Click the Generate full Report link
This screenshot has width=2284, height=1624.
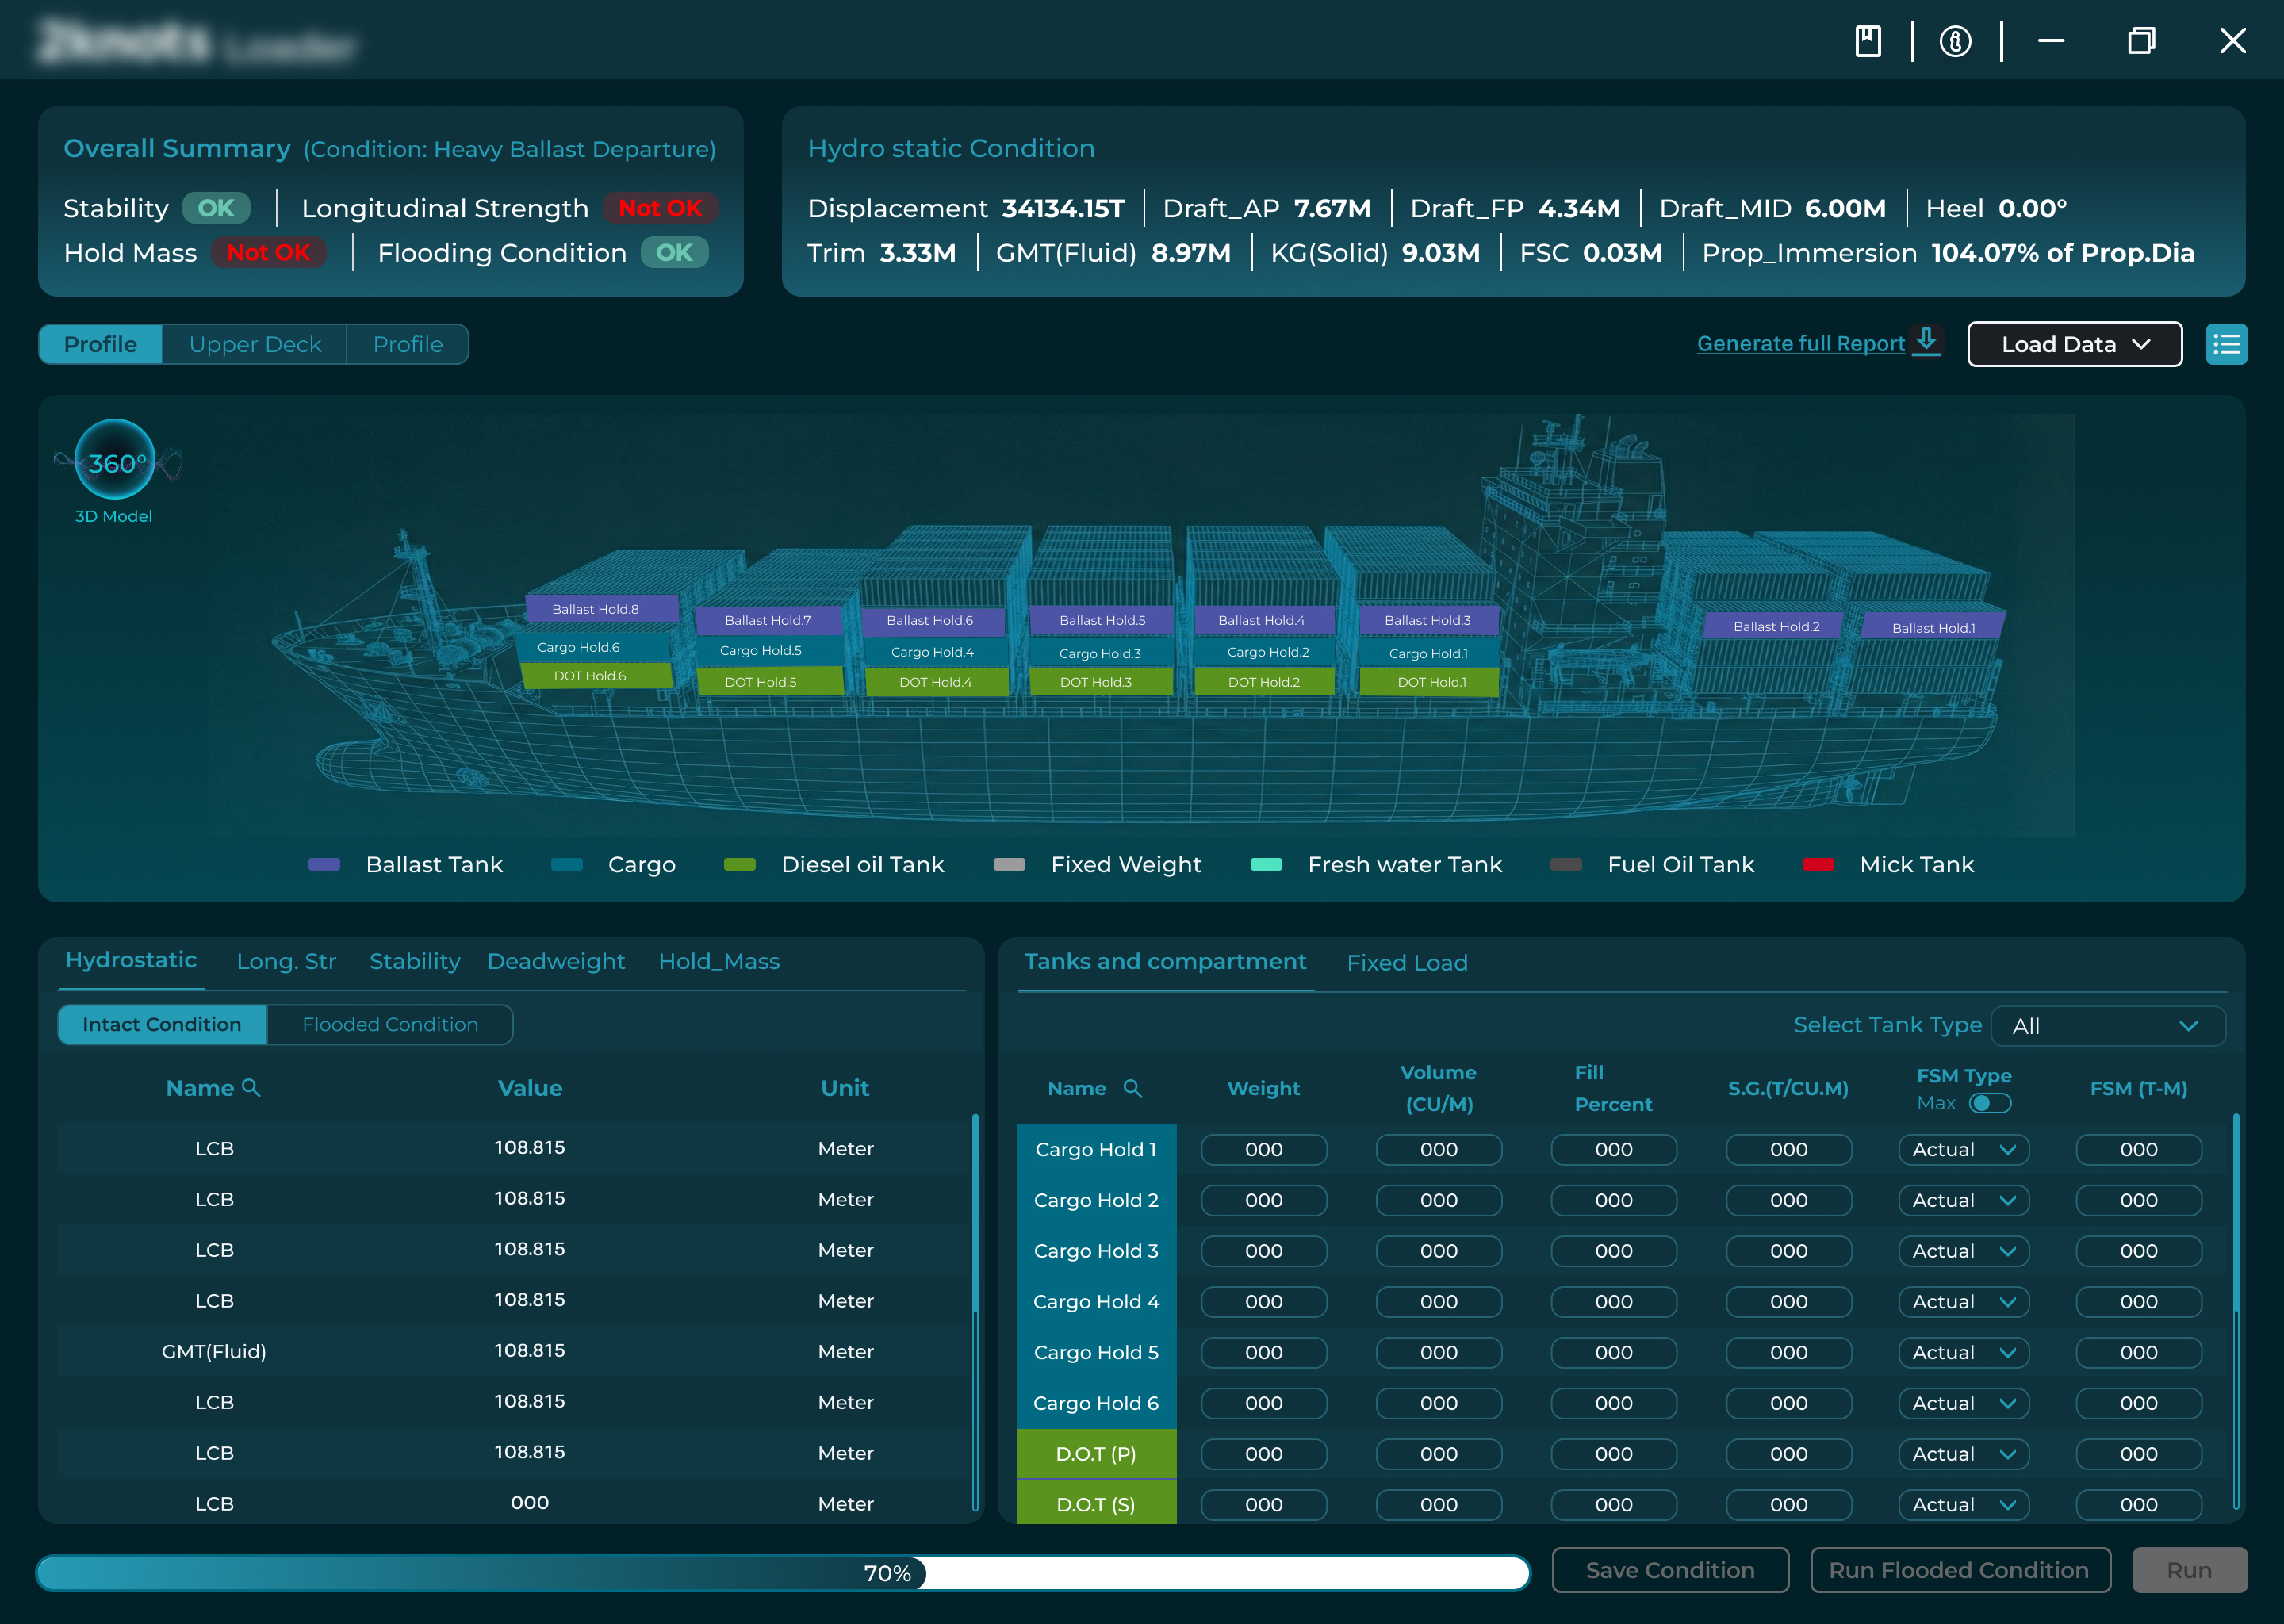[x=1801, y=343]
